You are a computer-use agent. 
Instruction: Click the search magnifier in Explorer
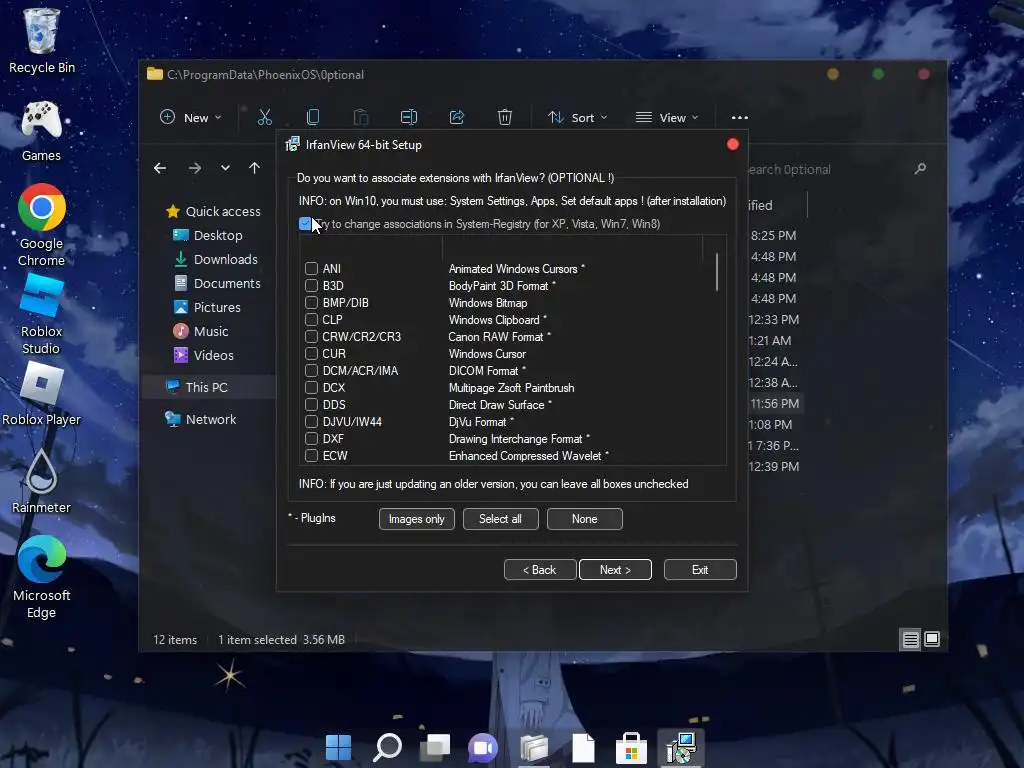[920, 169]
